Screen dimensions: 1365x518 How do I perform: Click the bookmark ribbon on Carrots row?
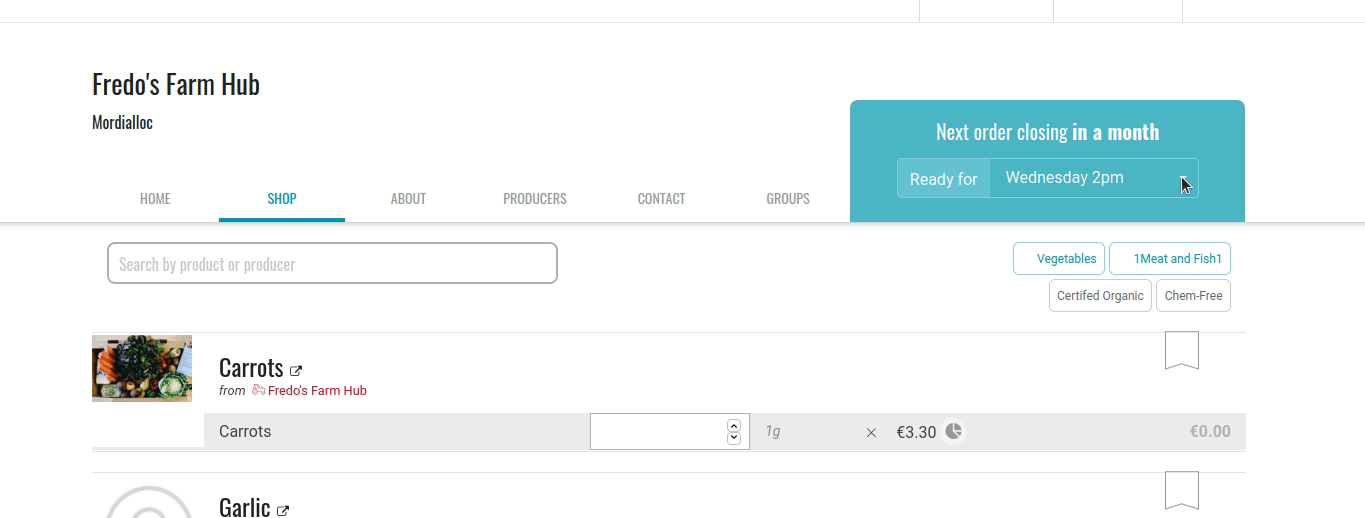point(1181,350)
